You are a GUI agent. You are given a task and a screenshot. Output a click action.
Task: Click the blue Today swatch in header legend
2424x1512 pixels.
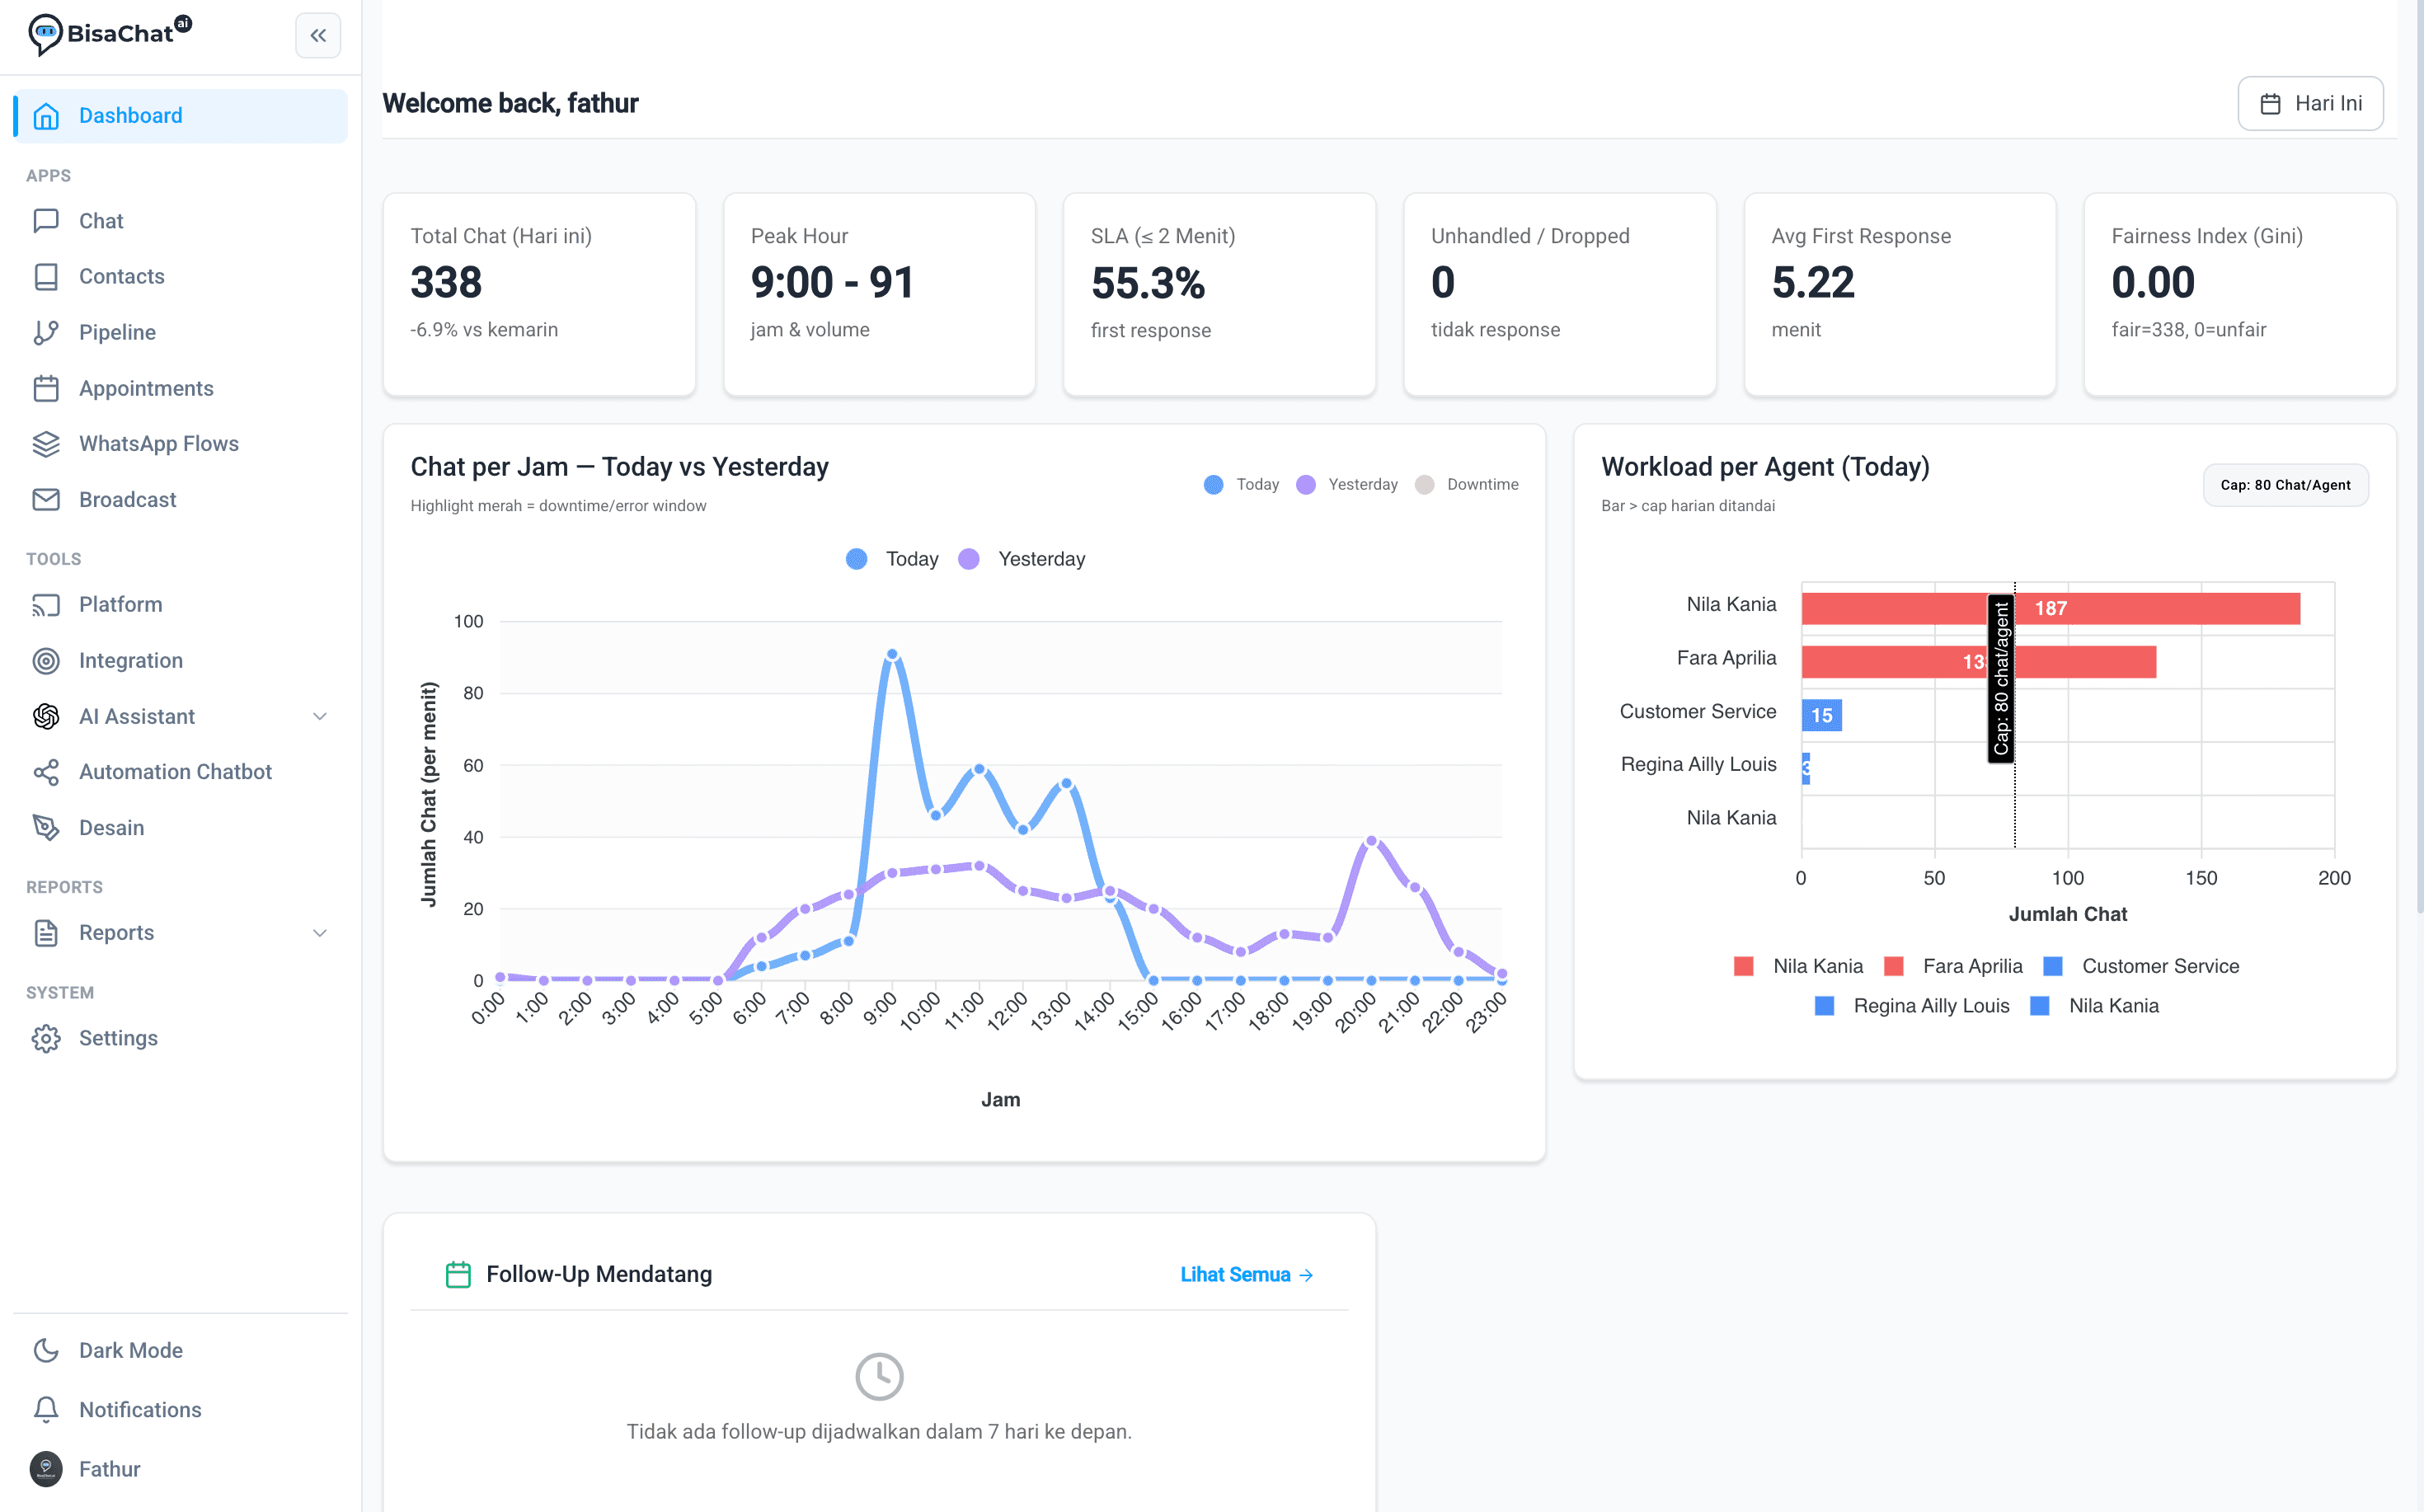[x=1213, y=485]
